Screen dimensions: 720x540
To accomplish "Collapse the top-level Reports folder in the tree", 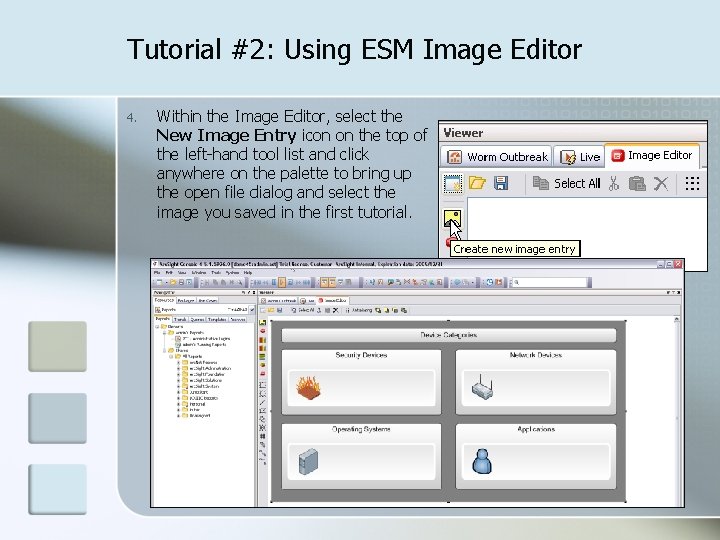I will [x=157, y=326].
